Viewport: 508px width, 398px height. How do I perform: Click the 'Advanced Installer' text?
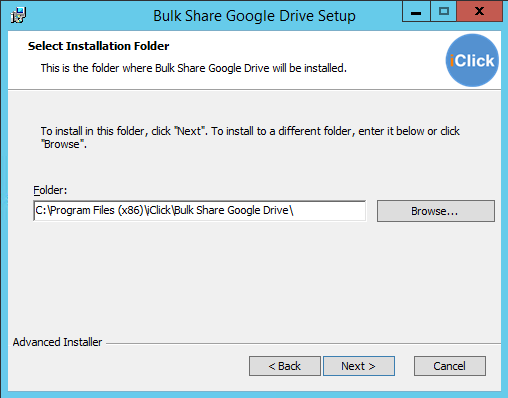[57, 342]
